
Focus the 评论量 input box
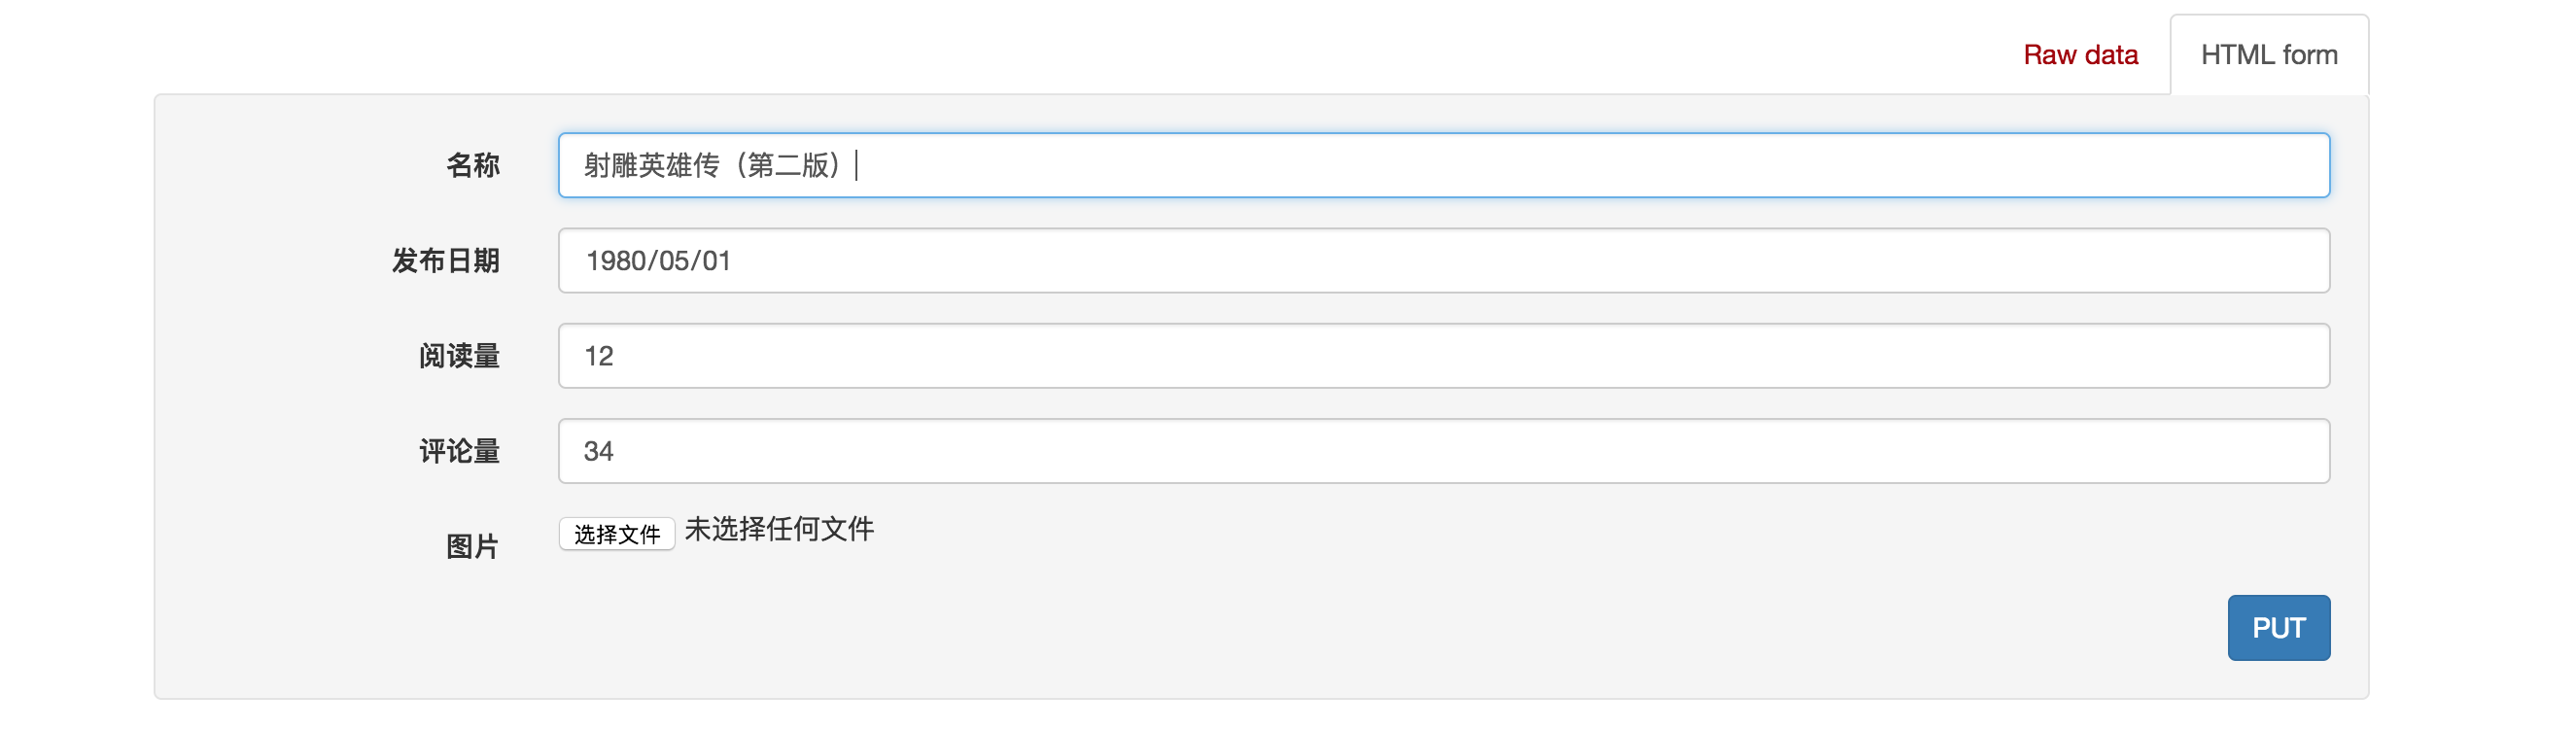1444,451
